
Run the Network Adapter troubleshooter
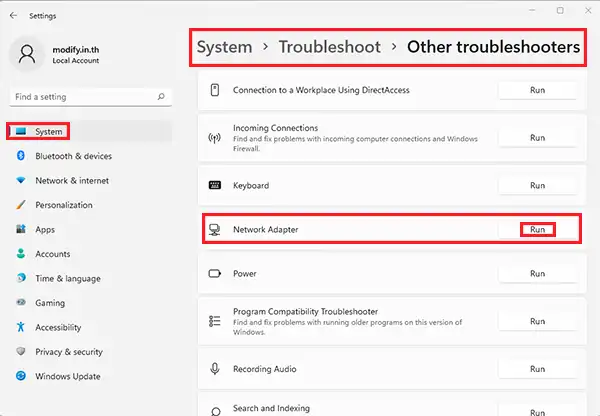point(537,230)
